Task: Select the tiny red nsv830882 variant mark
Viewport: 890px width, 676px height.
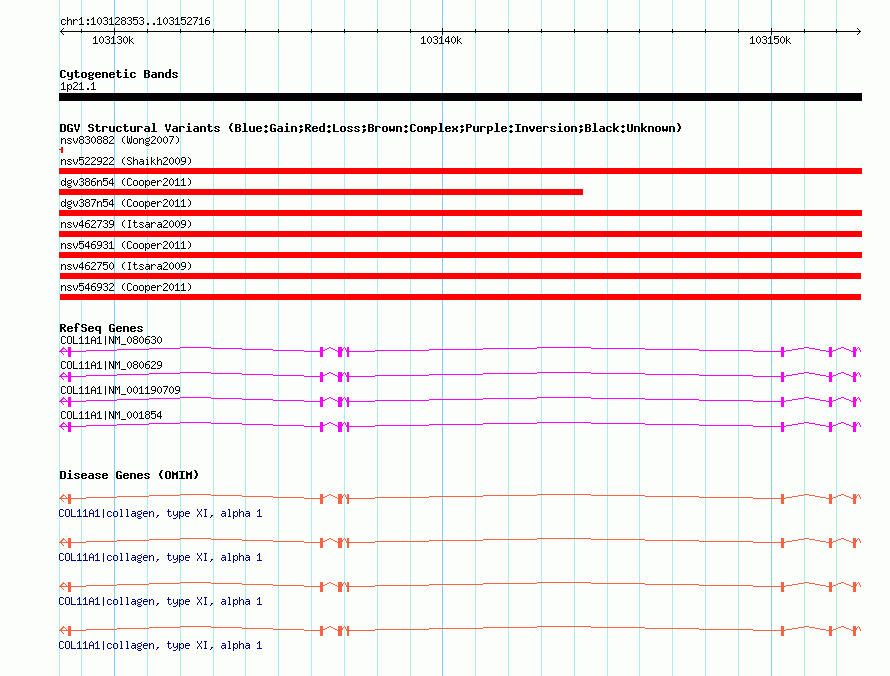Action: click(x=61, y=150)
